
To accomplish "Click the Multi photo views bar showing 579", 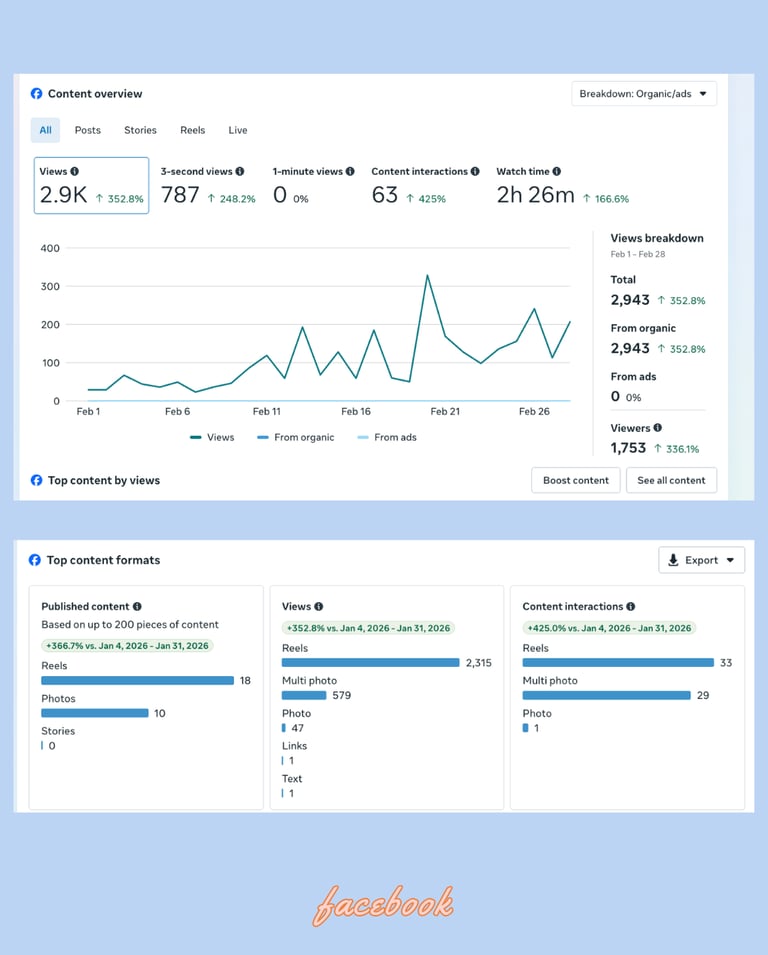I will [304, 696].
